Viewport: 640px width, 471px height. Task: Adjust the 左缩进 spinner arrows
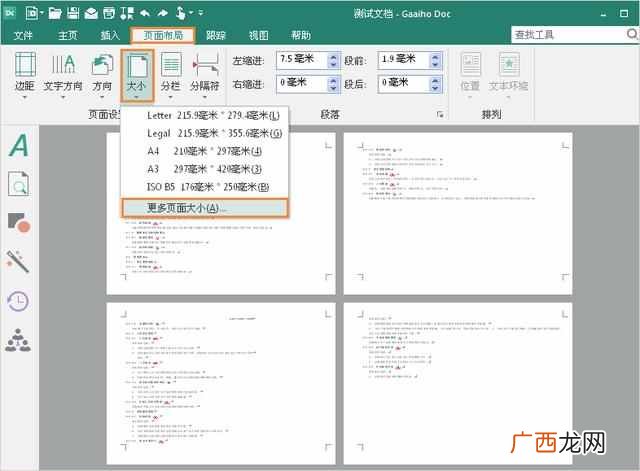[334, 60]
